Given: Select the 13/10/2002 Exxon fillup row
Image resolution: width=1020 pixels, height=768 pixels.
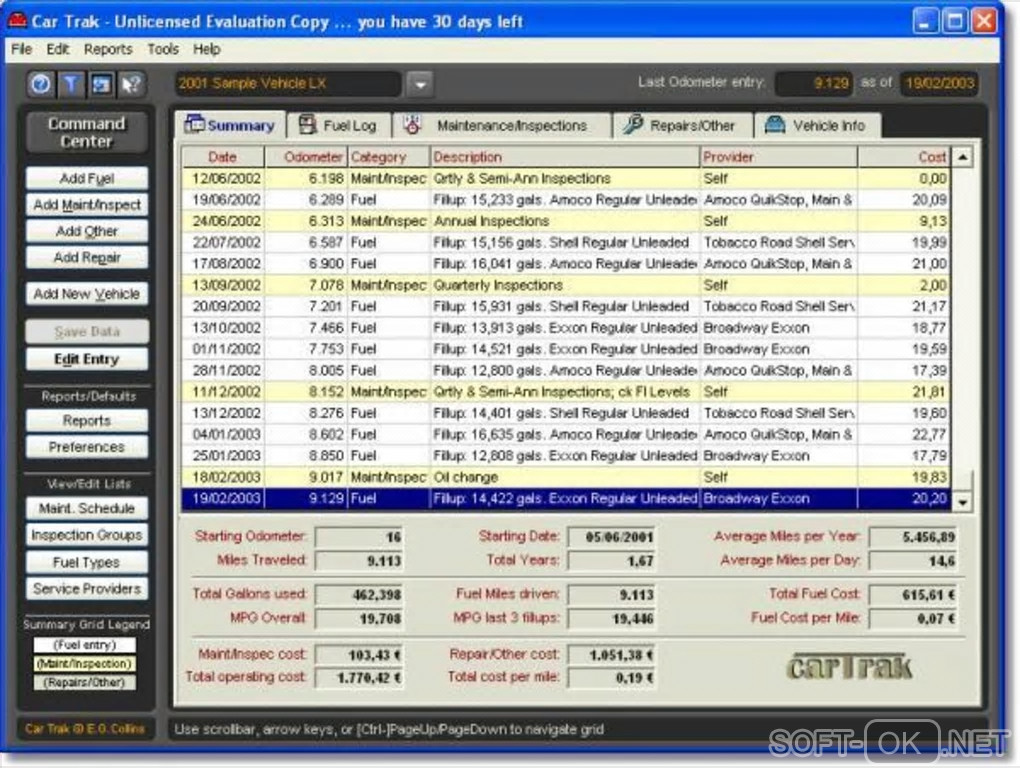Looking at the screenshot, I should [x=566, y=328].
